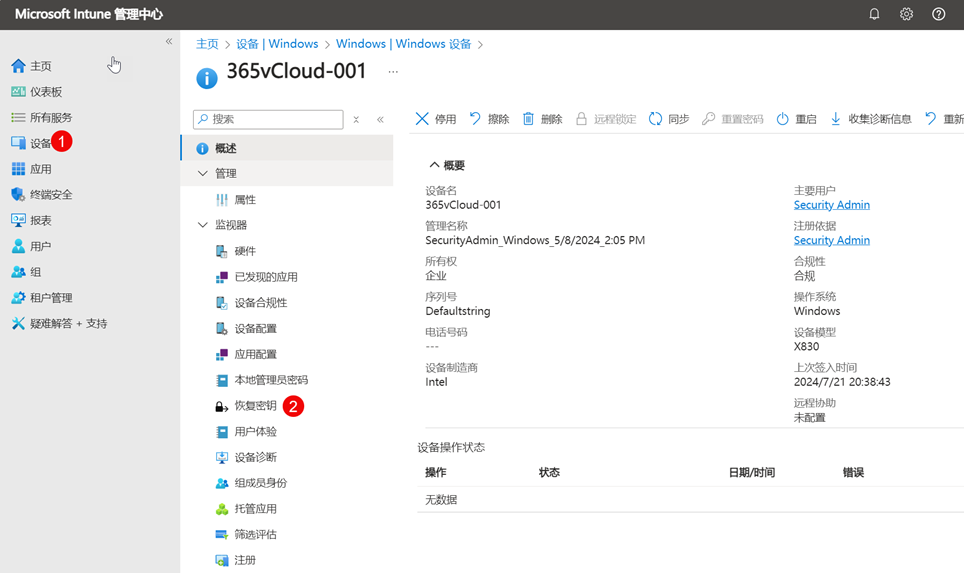Image resolution: width=964 pixels, height=573 pixels.
Task: Click the 用户体验 icon
Action: pyautogui.click(x=221, y=432)
